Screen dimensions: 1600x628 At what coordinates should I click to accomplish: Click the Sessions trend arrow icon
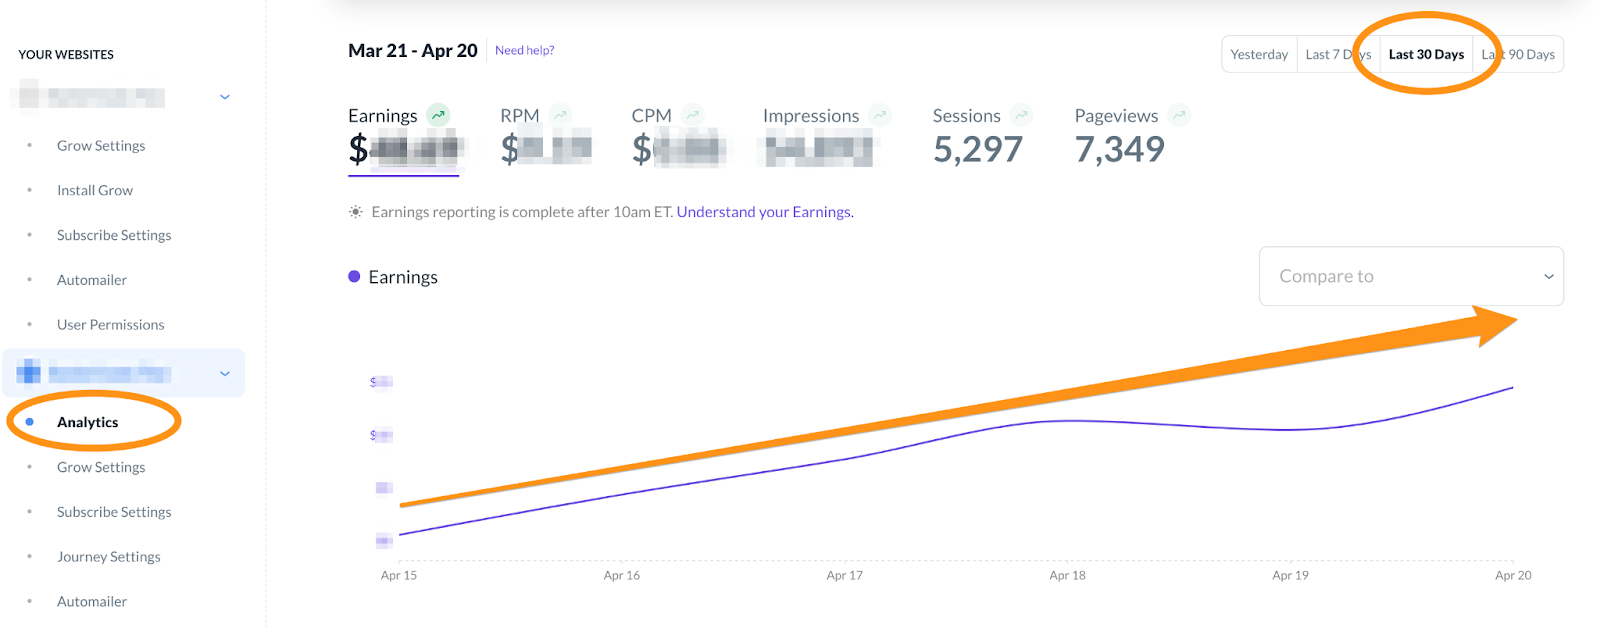1021,115
